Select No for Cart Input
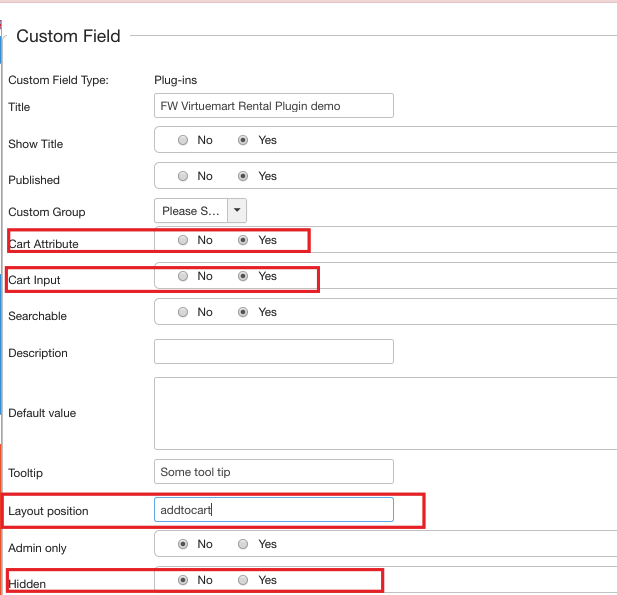The width and height of the screenshot is (617, 595). [183, 276]
